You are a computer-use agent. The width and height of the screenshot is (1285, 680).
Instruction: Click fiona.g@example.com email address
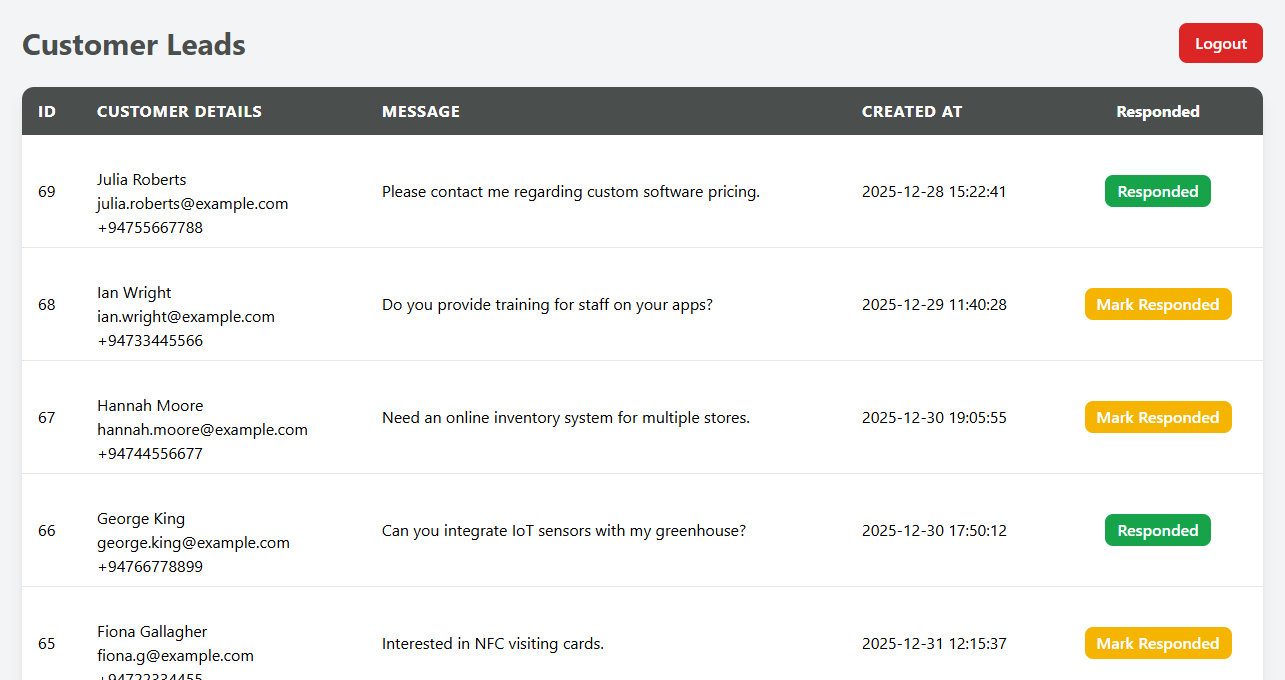175,656
